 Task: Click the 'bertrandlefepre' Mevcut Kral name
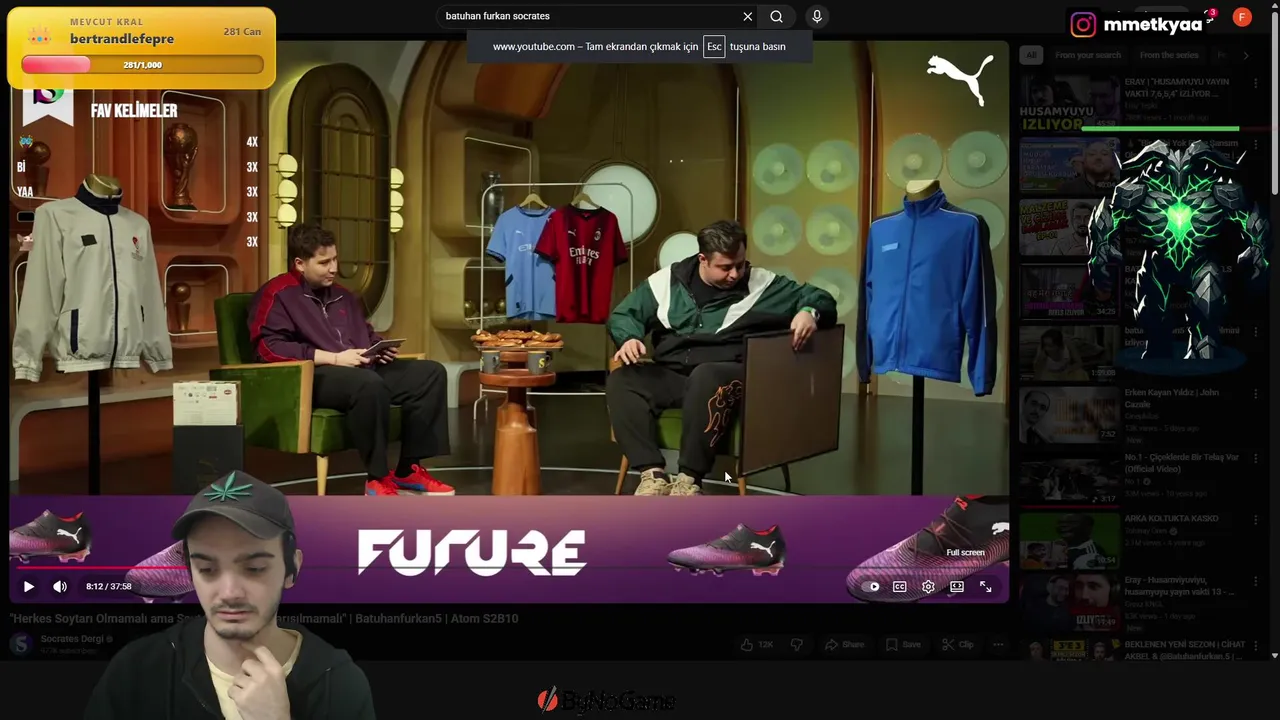[x=122, y=39]
